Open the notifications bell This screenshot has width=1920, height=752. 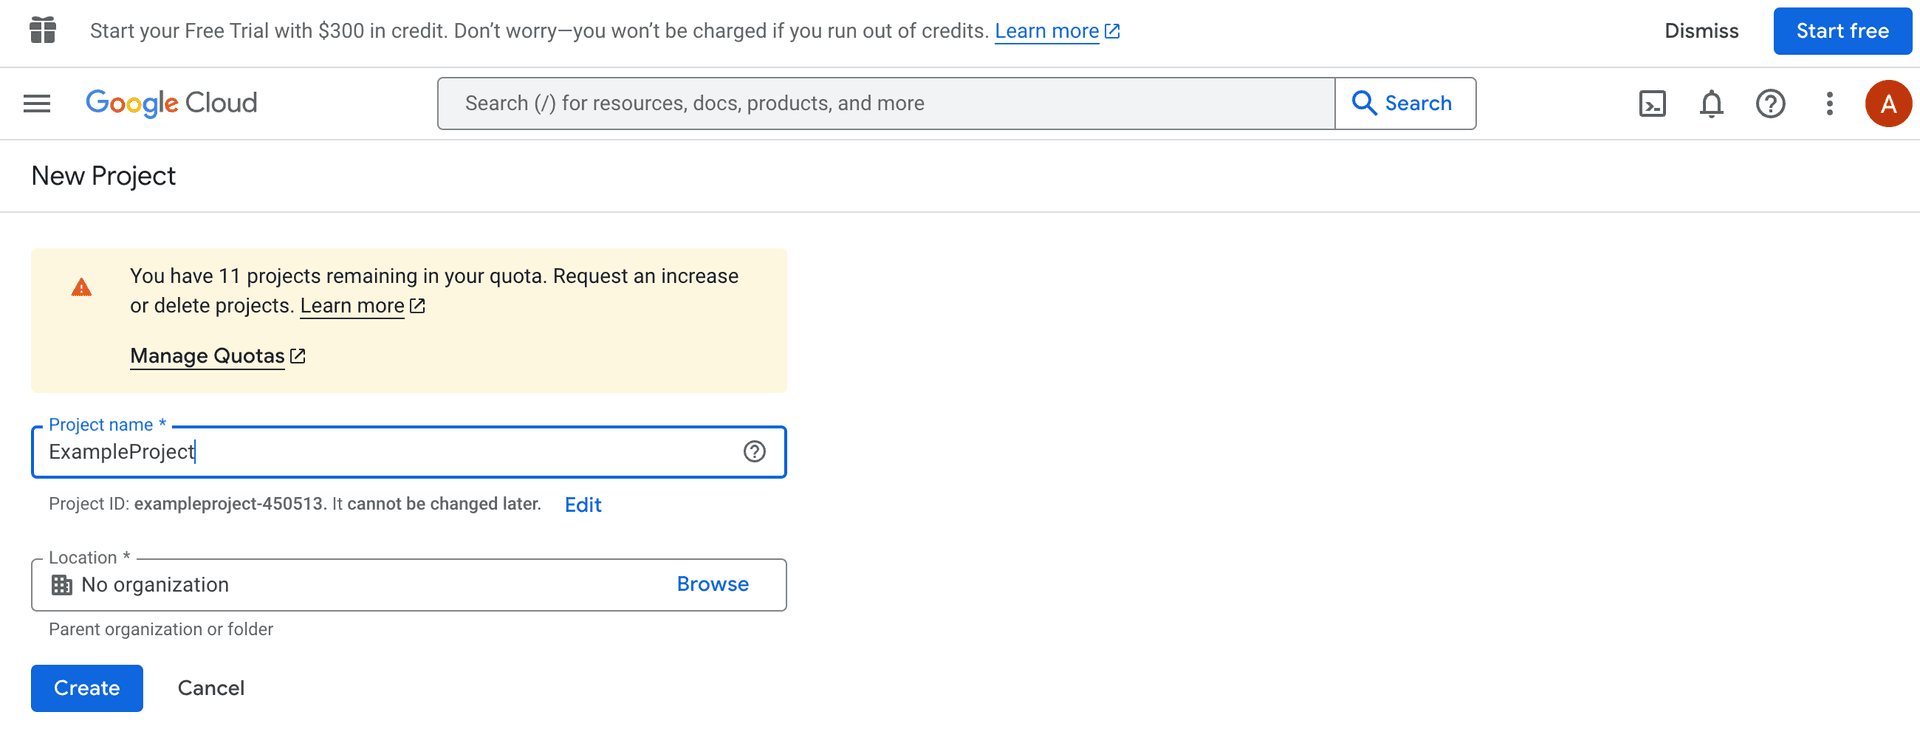tap(1711, 103)
